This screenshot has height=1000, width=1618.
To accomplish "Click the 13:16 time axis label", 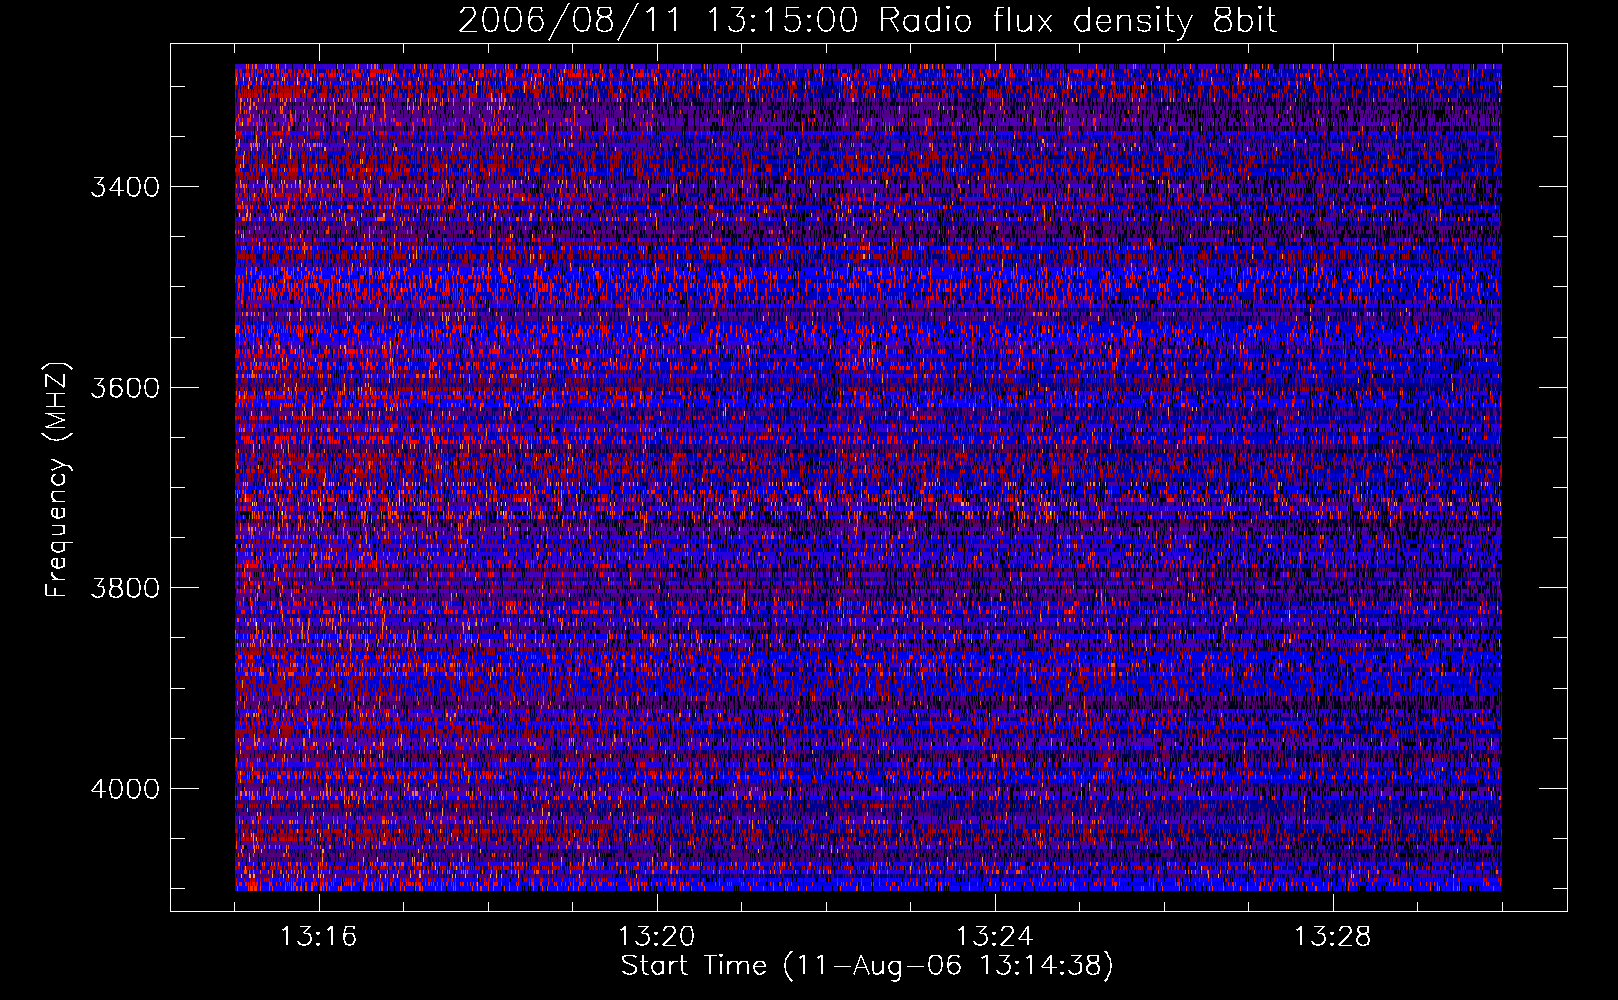I will 318,937.
